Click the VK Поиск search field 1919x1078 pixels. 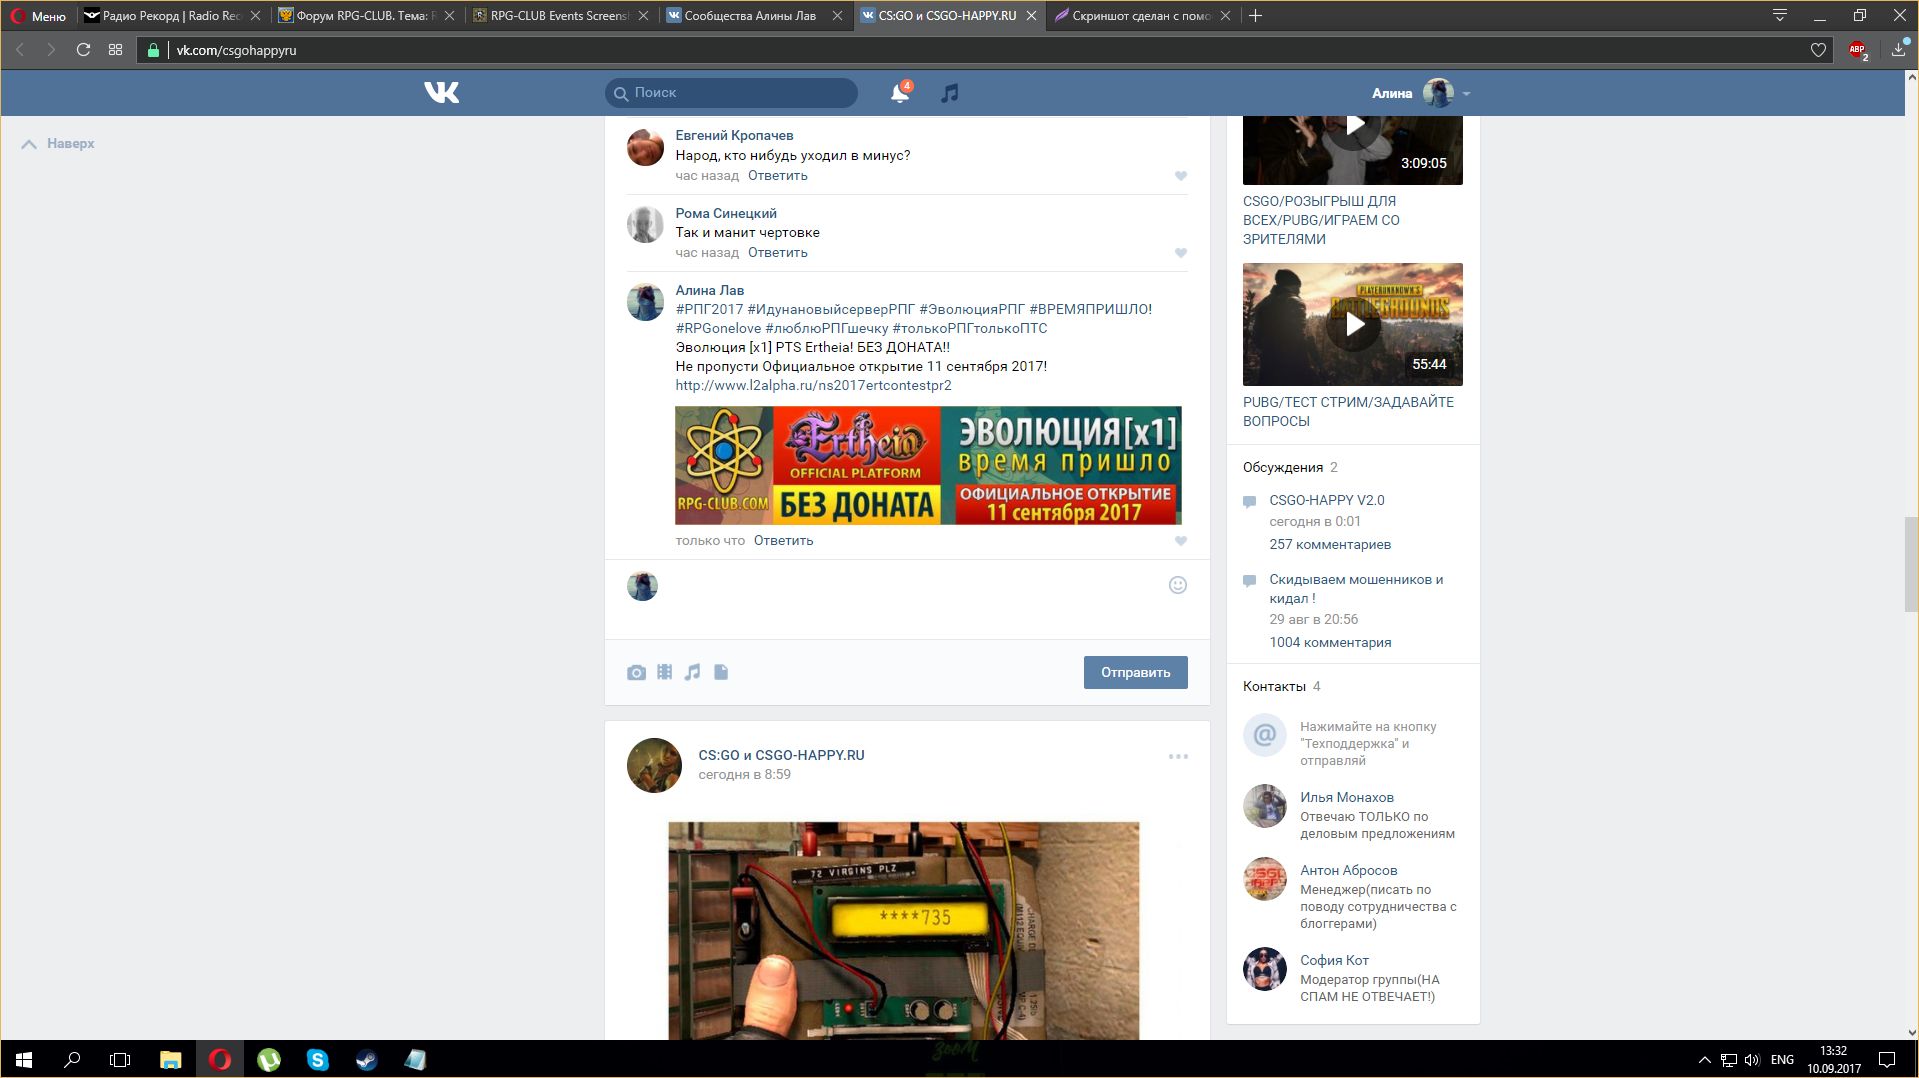(731, 93)
